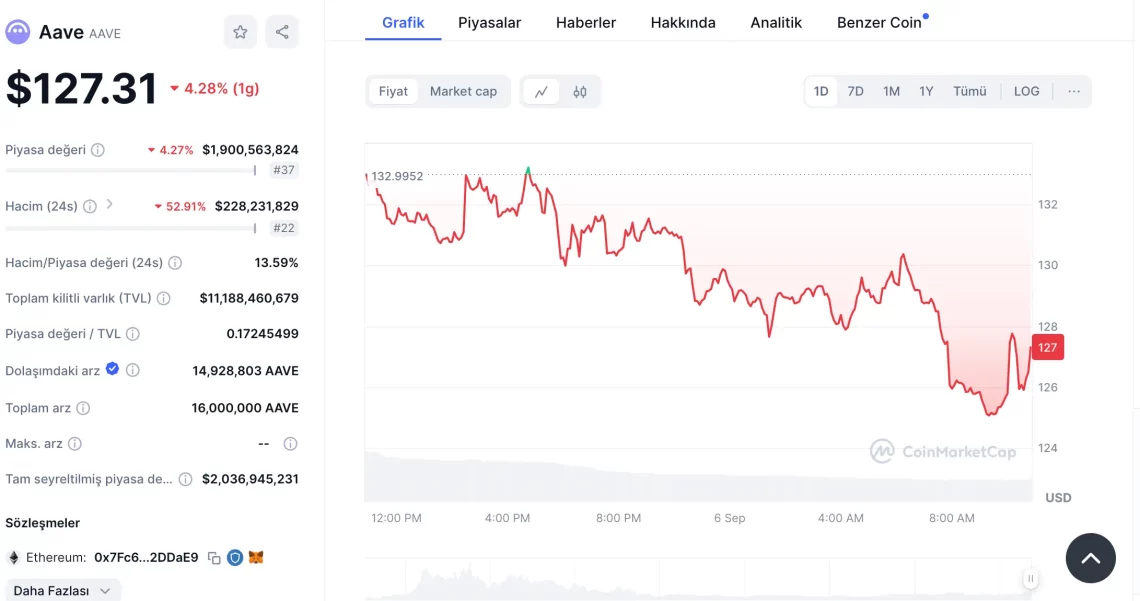The width and height of the screenshot is (1140, 601).
Task: Open the three-dot chart options menu
Action: pos(1073,91)
